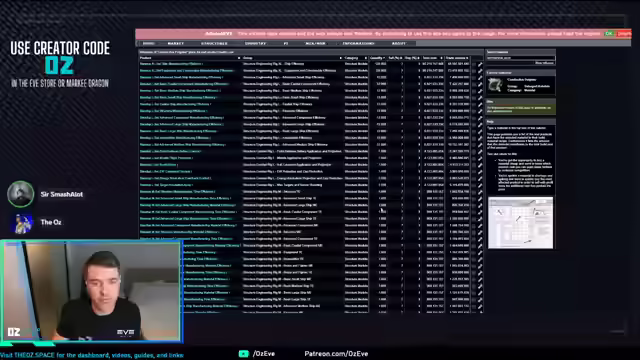Switch to the ABOUT tab
This screenshot has width=640, height=360.
pyautogui.click(x=399, y=43)
